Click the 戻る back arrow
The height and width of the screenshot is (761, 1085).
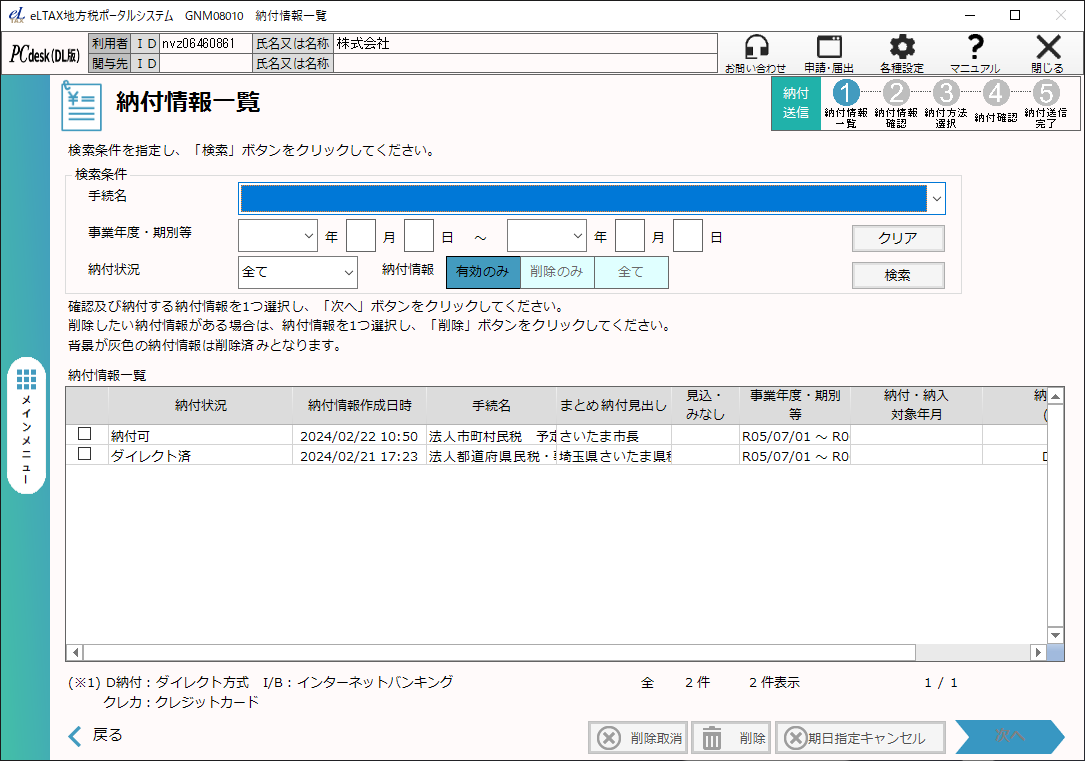pos(95,735)
